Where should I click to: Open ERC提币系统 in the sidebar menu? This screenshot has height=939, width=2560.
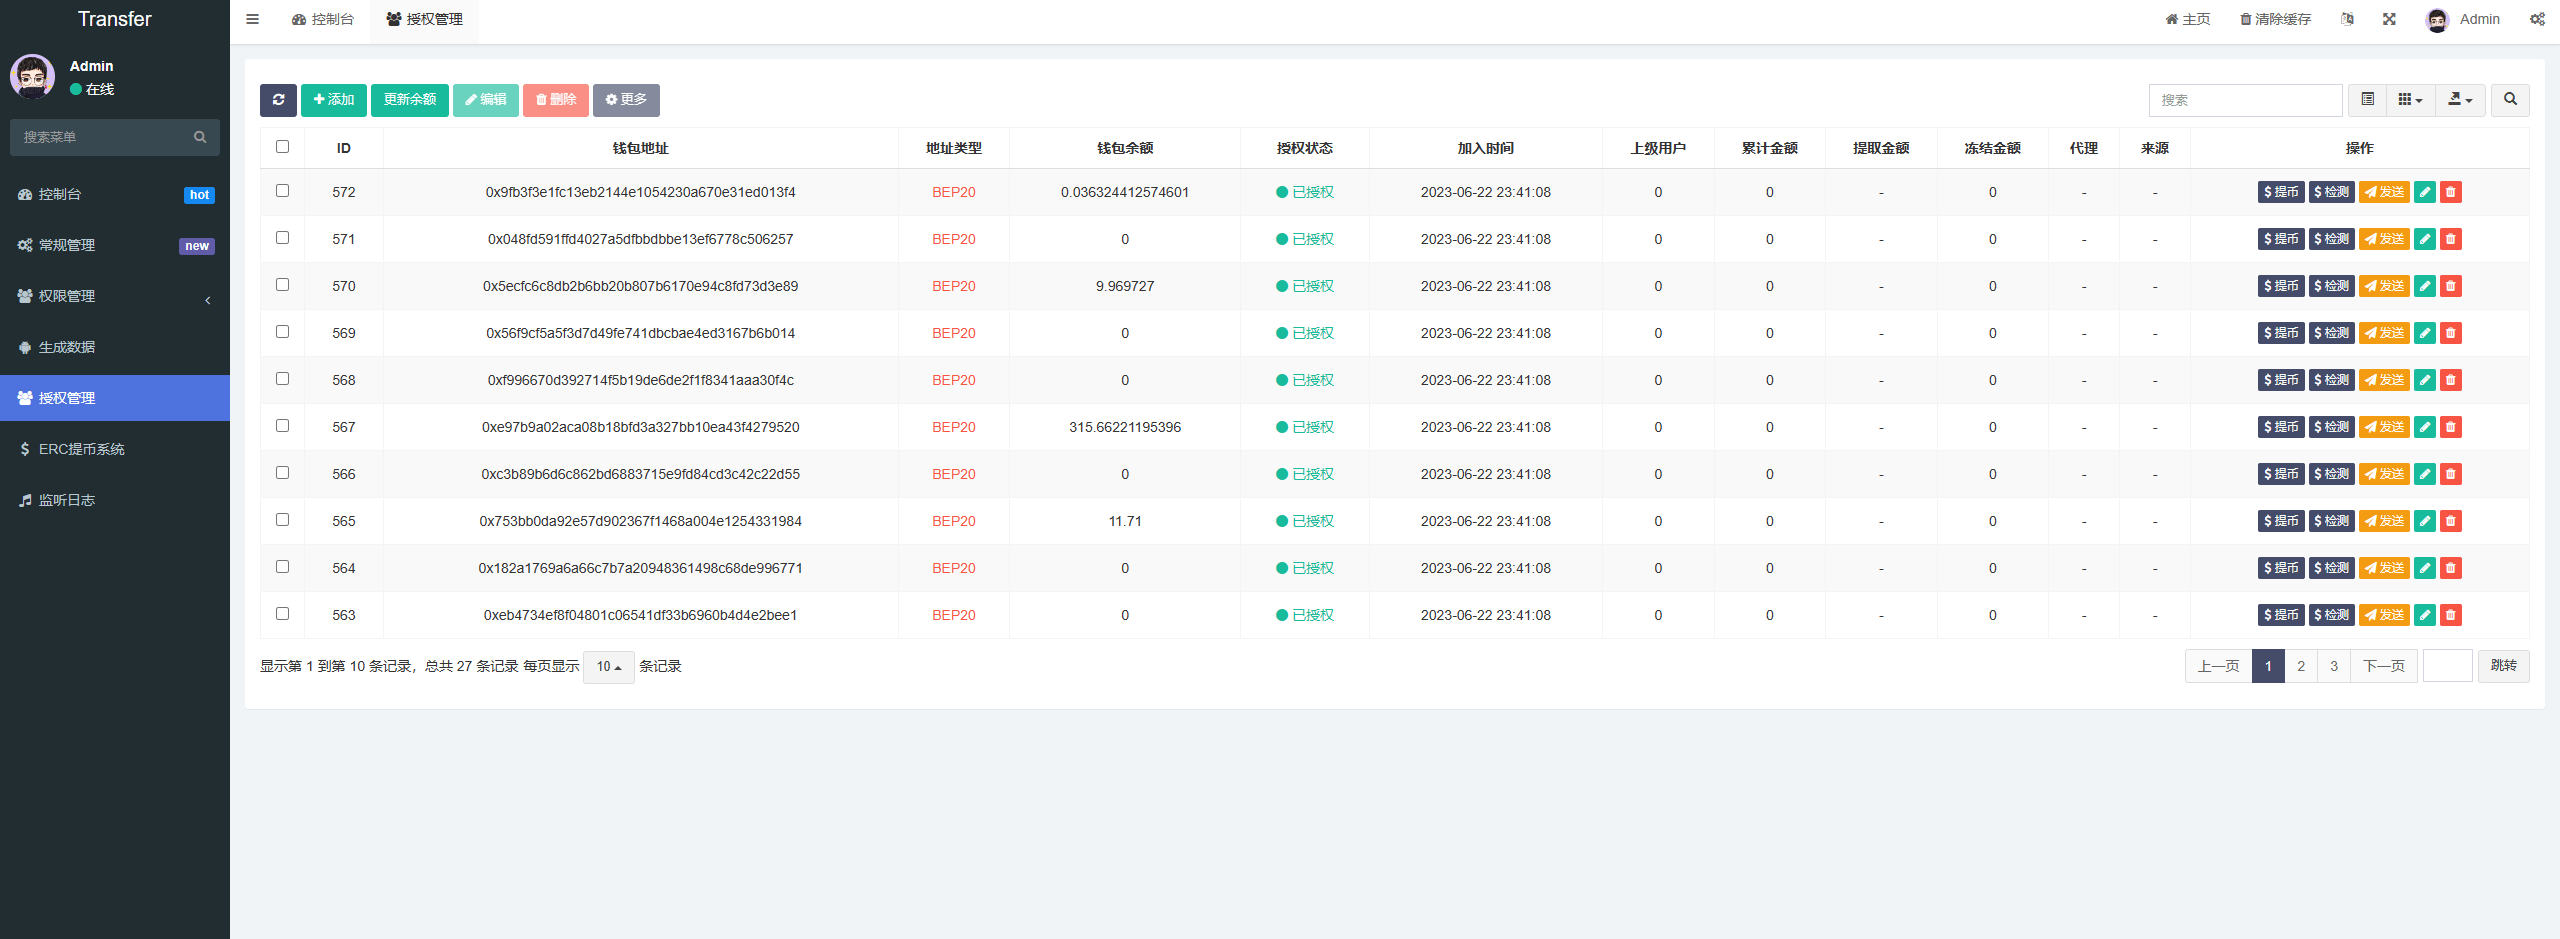pyautogui.click(x=81, y=449)
